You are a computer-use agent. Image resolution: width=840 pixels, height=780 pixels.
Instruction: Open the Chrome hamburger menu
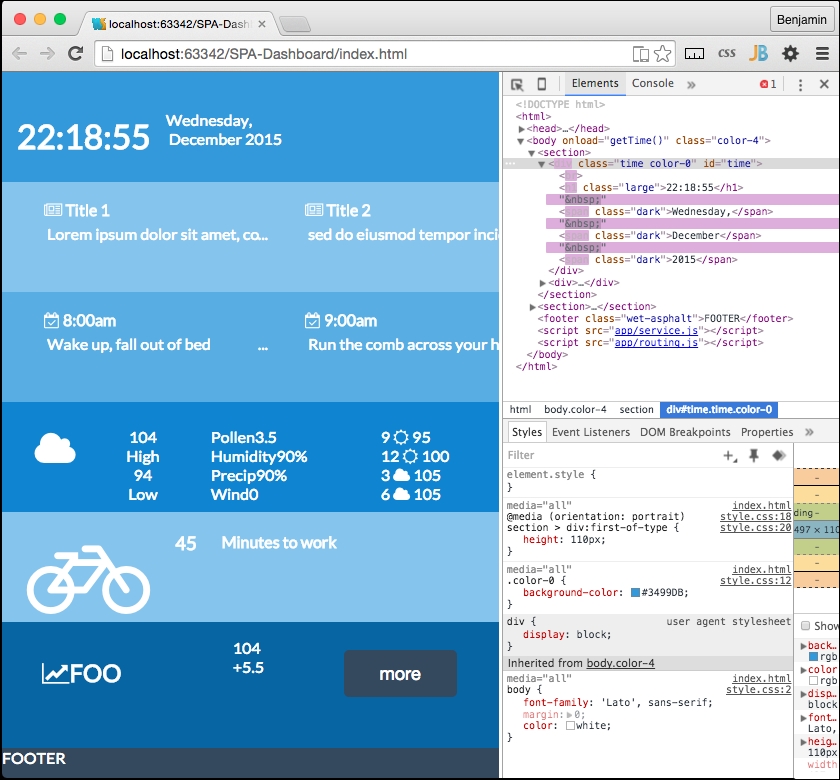coord(822,54)
